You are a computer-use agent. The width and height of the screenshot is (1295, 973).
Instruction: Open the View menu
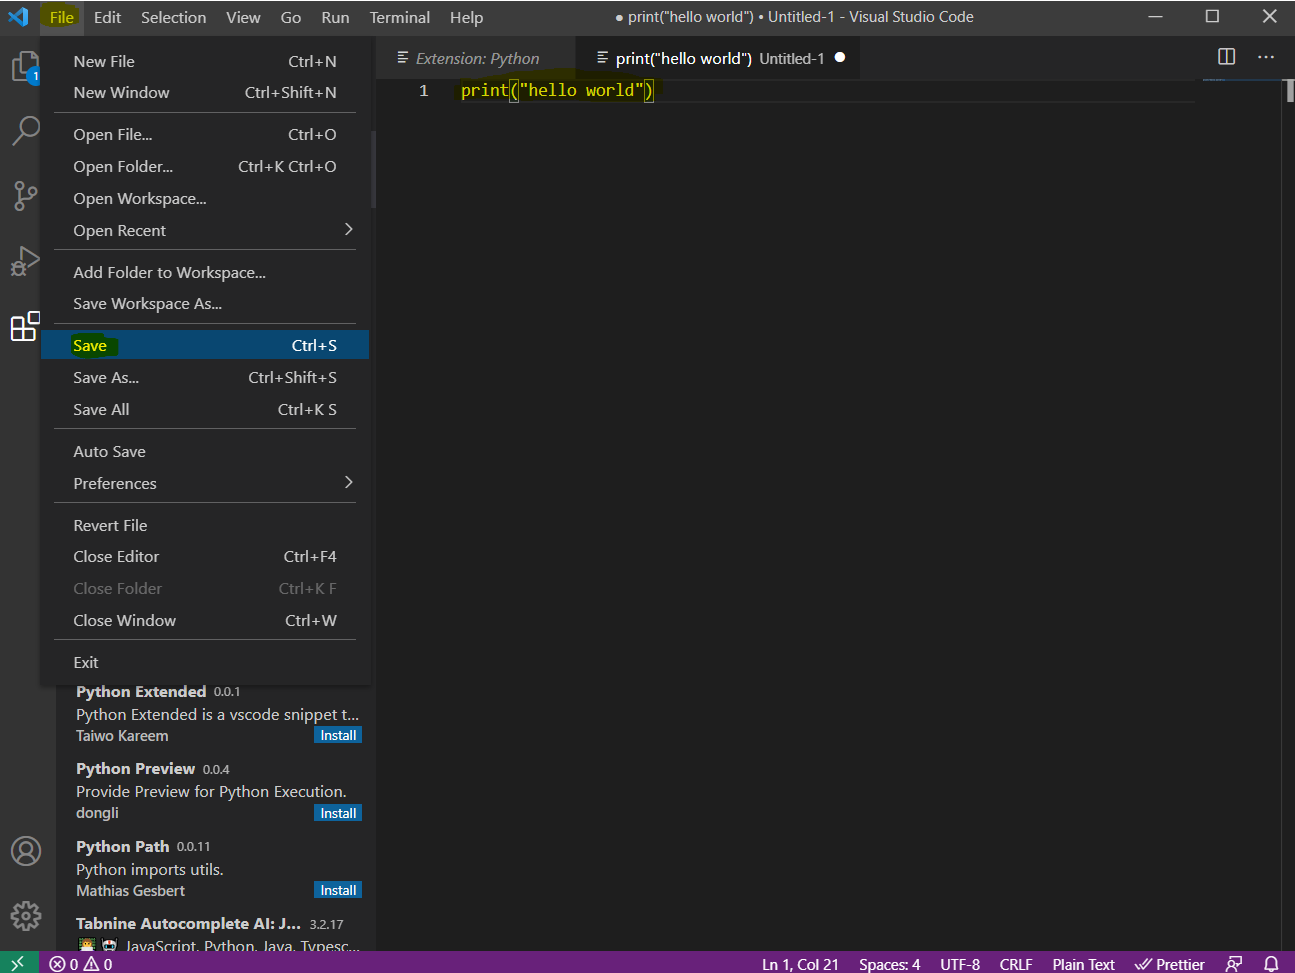point(243,17)
